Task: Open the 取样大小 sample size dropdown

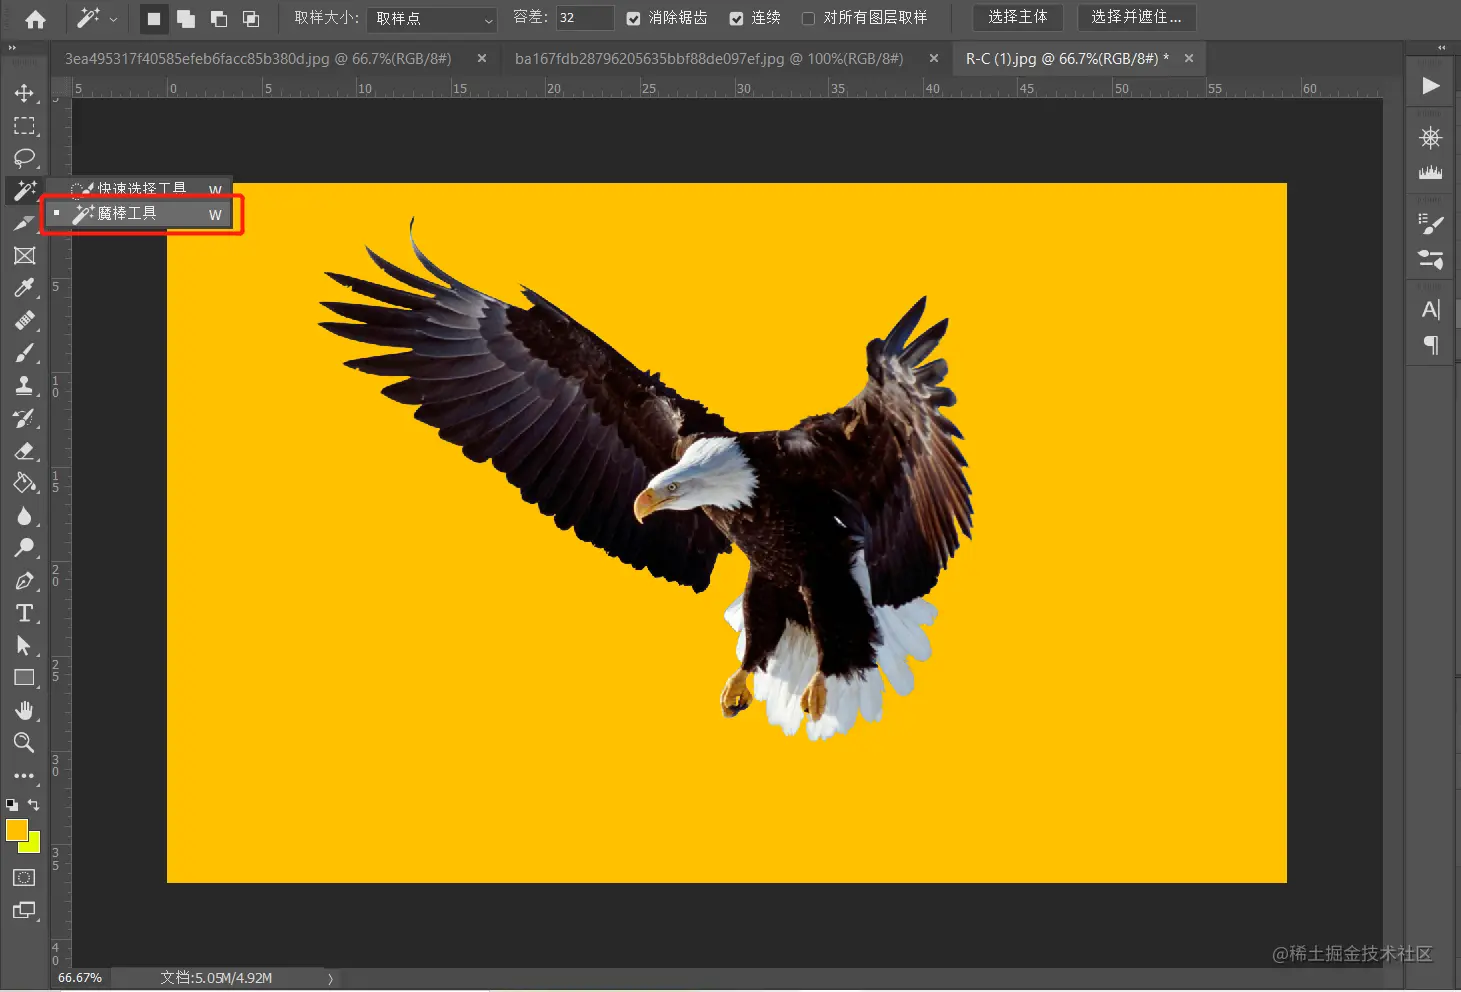Action: click(x=432, y=18)
